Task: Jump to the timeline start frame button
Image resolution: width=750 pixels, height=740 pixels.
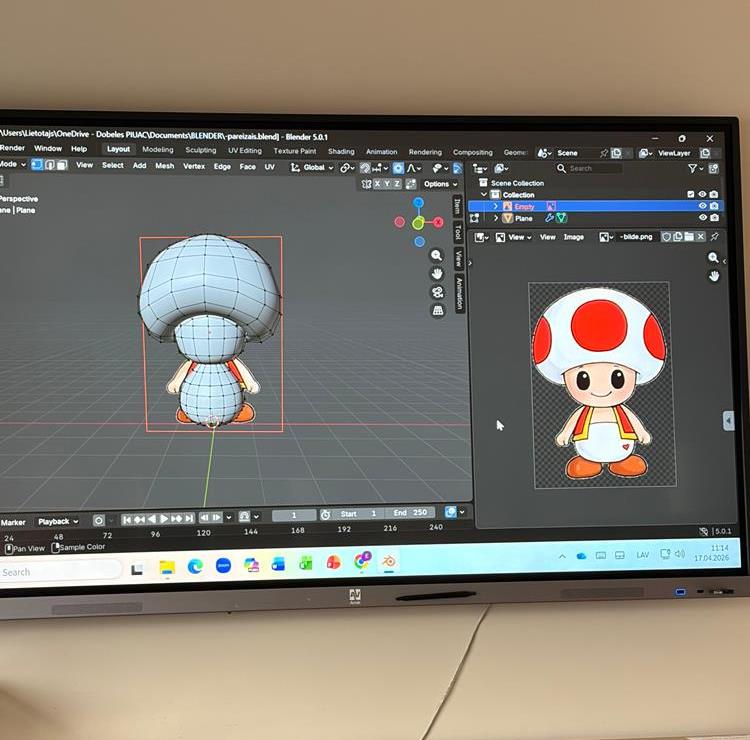Action: pos(126,519)
